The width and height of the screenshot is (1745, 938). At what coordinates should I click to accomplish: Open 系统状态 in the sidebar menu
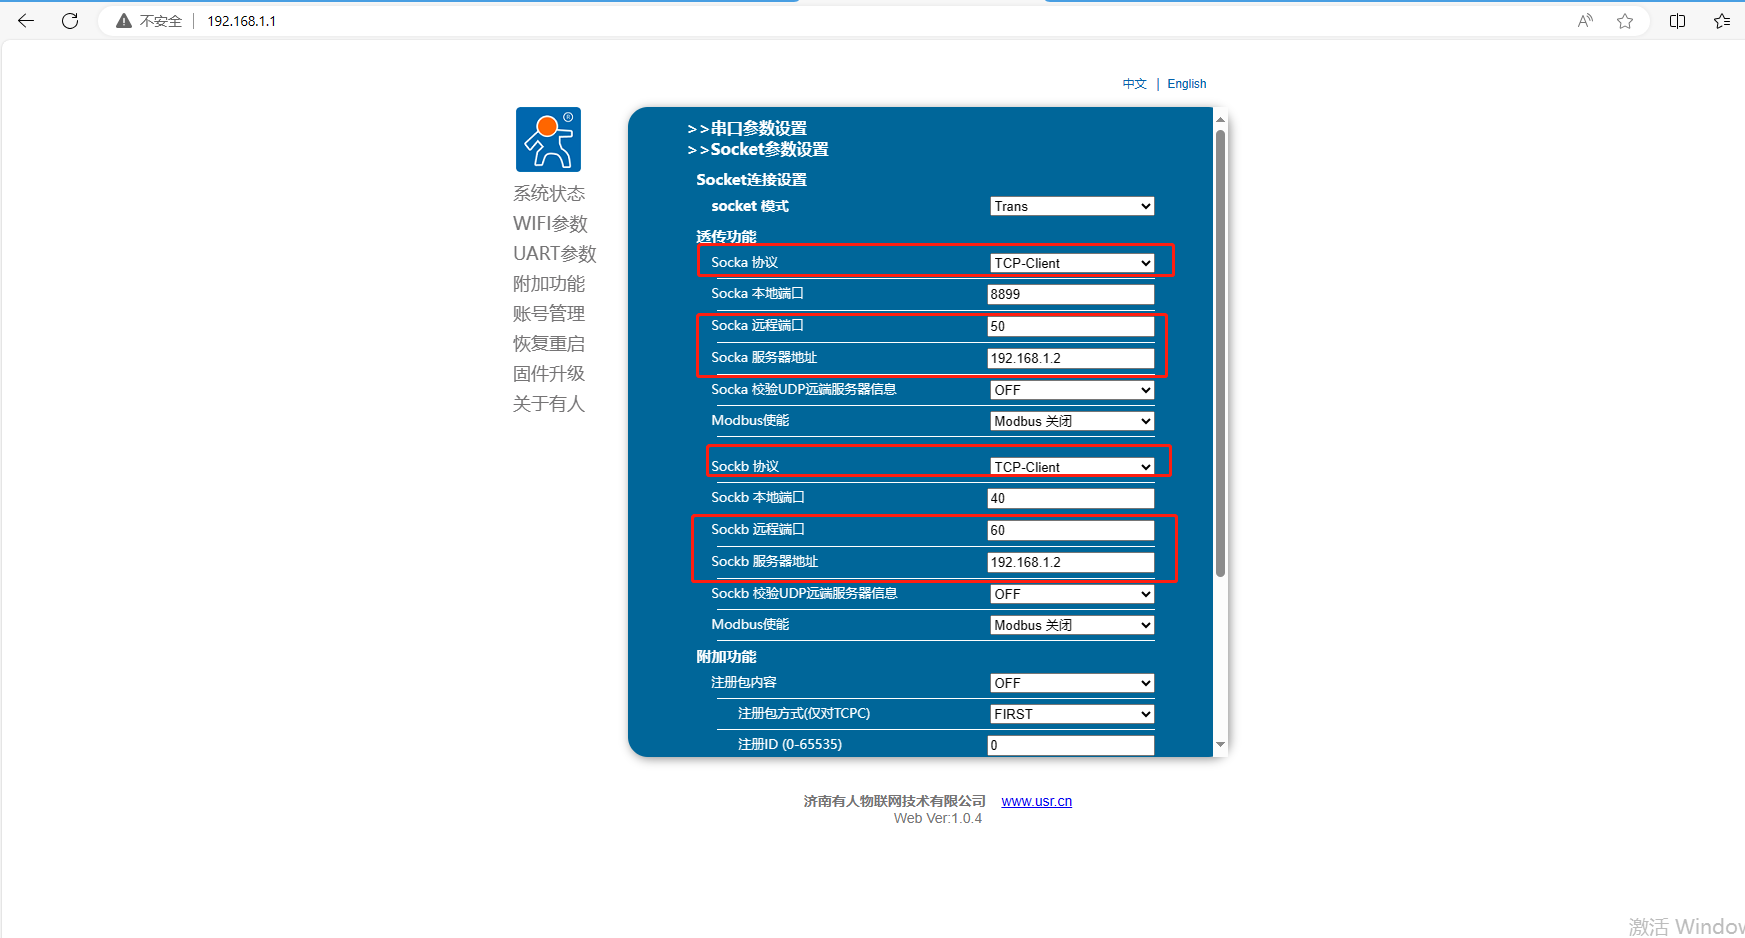click(x=549, y=194)
